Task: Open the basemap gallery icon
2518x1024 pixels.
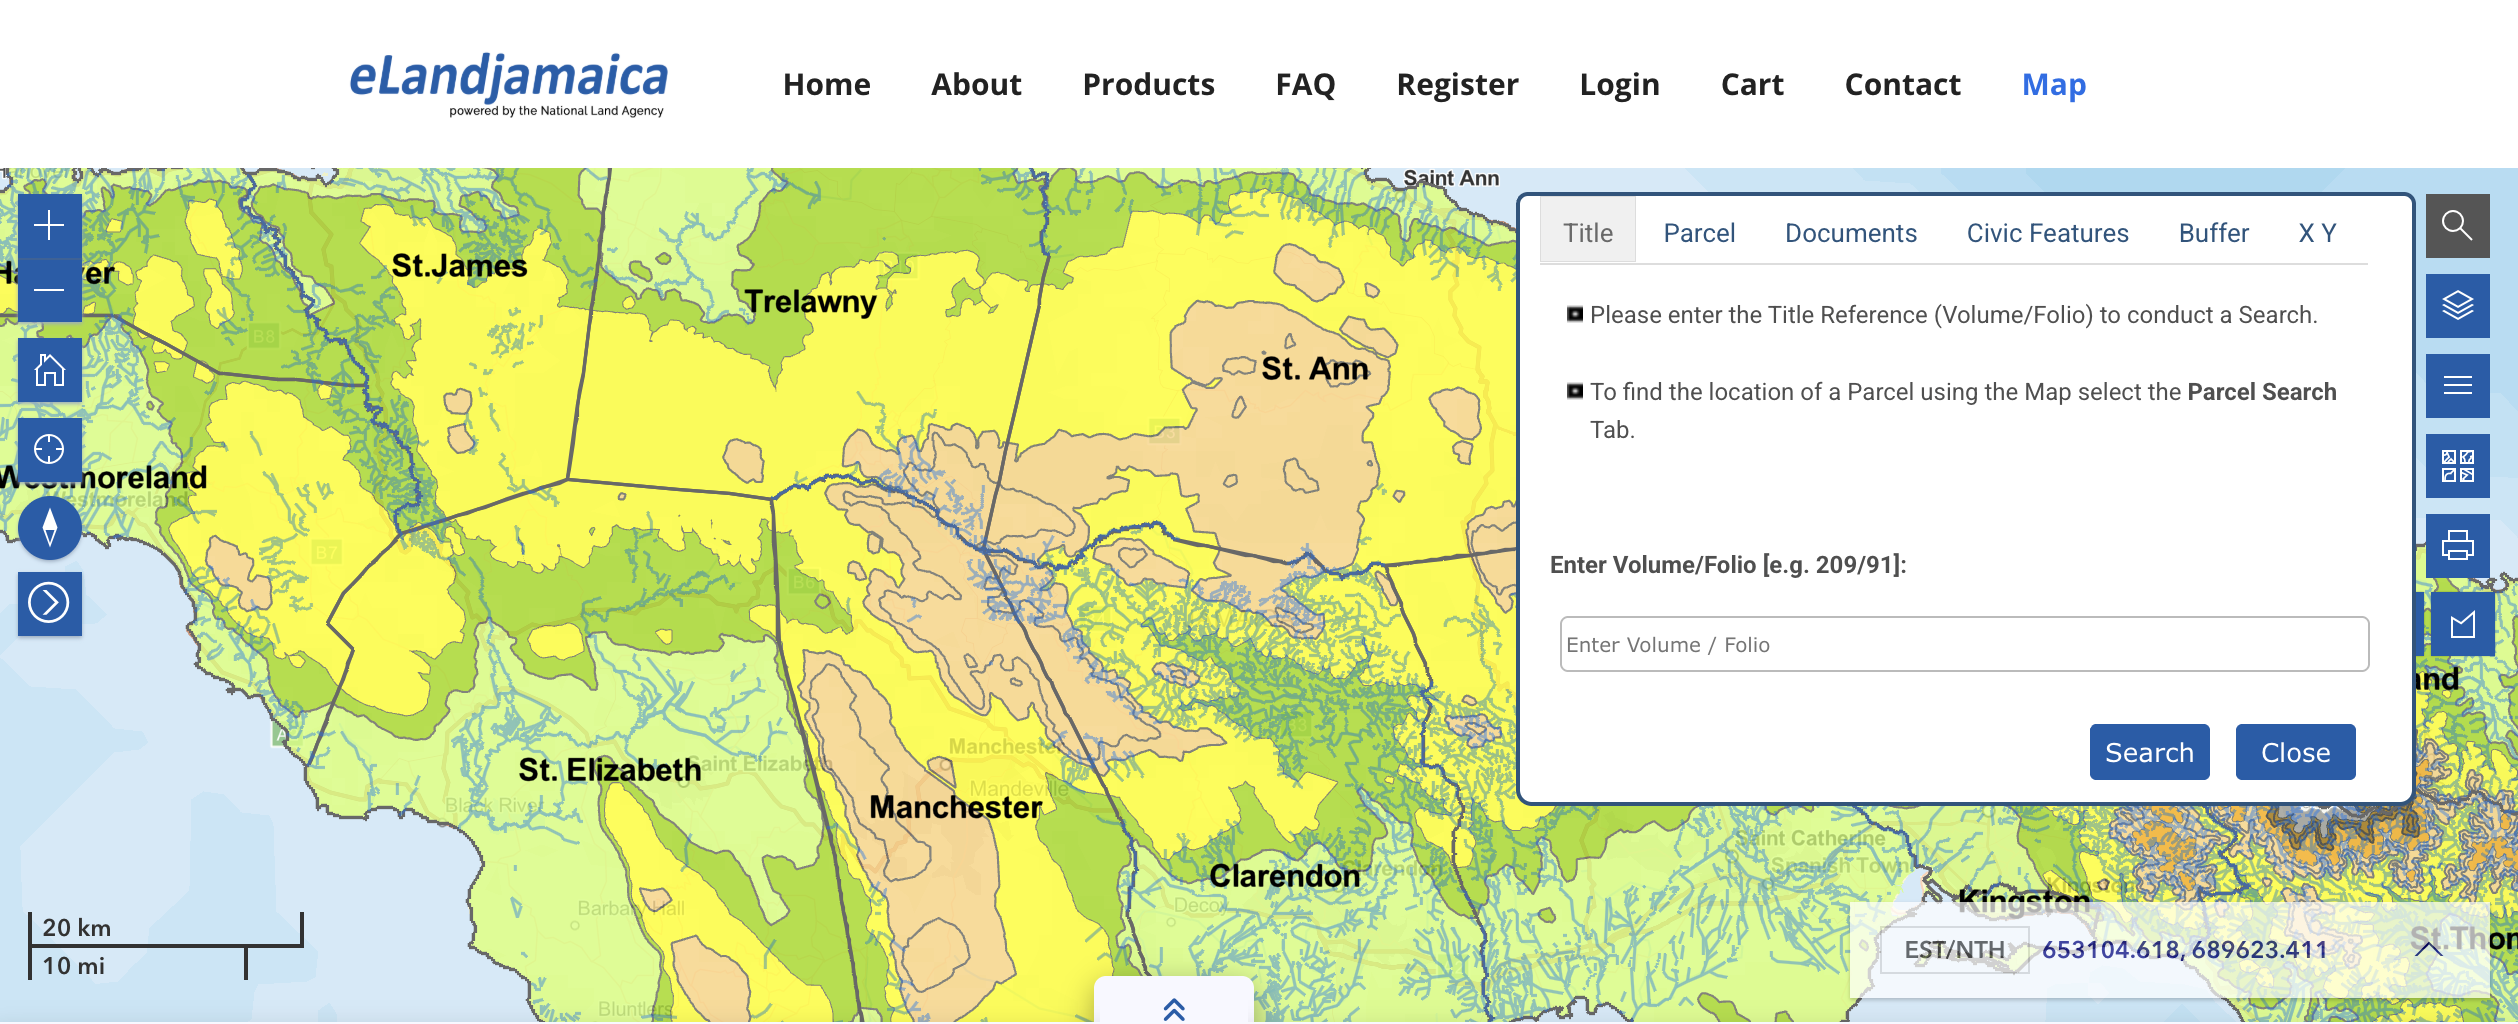Action: (2458, 465)
